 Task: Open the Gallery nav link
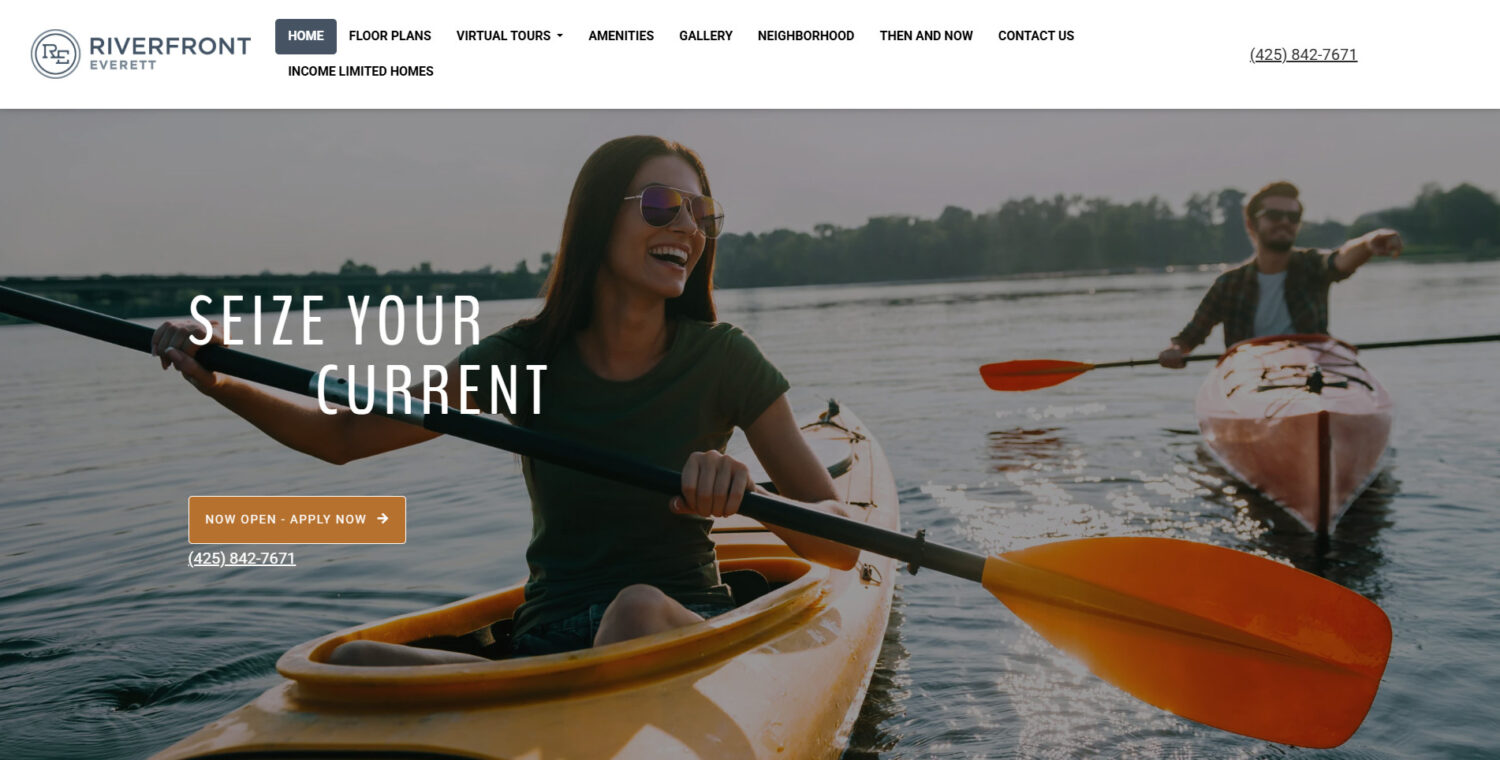(x=706, y=36)
